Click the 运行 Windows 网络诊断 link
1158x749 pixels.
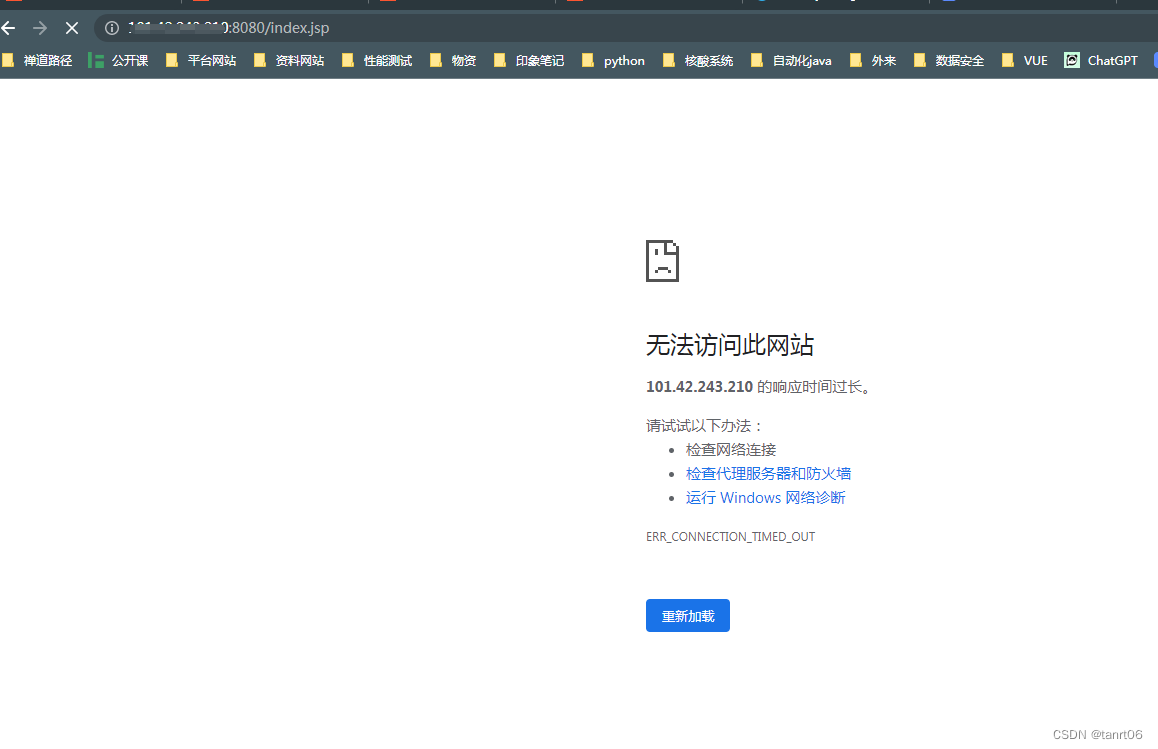[765, 498]
